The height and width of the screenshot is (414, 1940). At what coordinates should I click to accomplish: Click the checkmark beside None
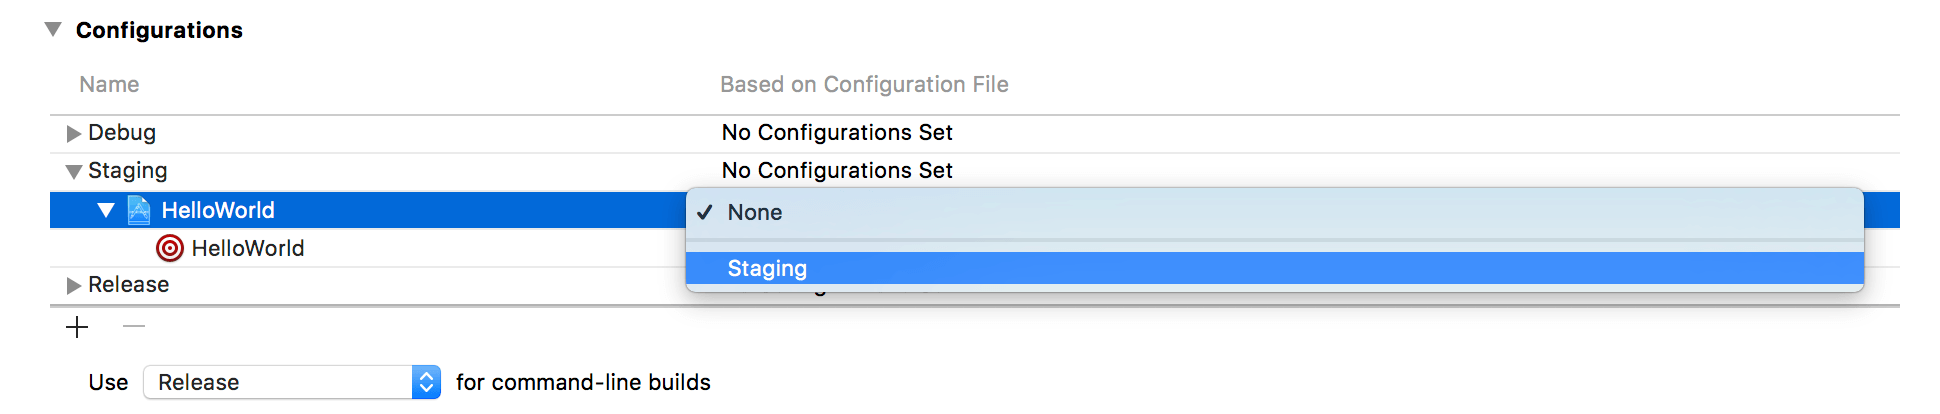click(705, 212)
